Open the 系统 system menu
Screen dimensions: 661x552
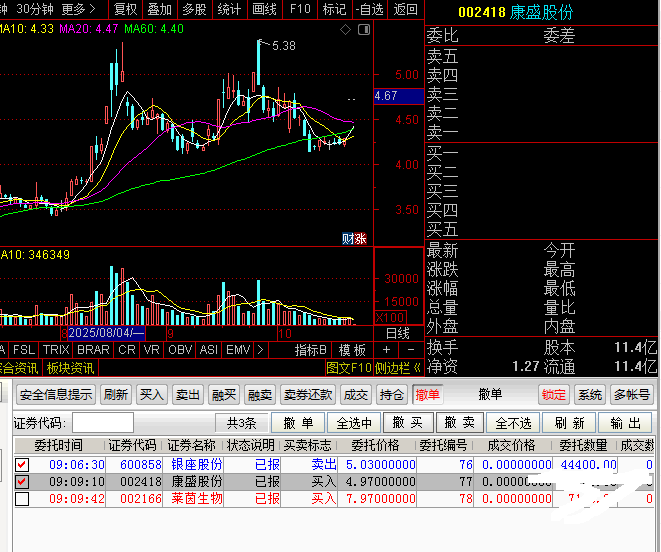click(x=589, y=395)
